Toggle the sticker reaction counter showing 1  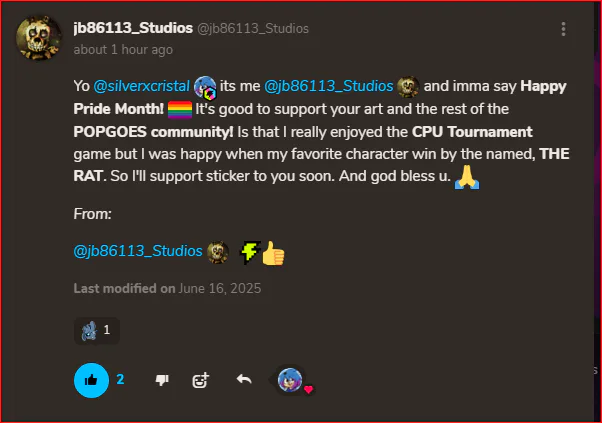coord(97,330)
